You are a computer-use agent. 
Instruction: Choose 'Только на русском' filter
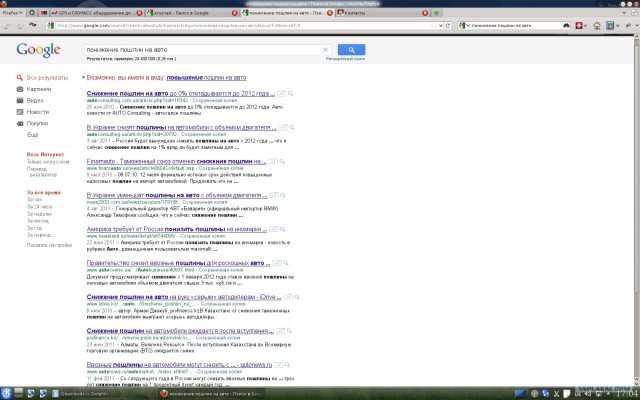click(x=48, y=162)
